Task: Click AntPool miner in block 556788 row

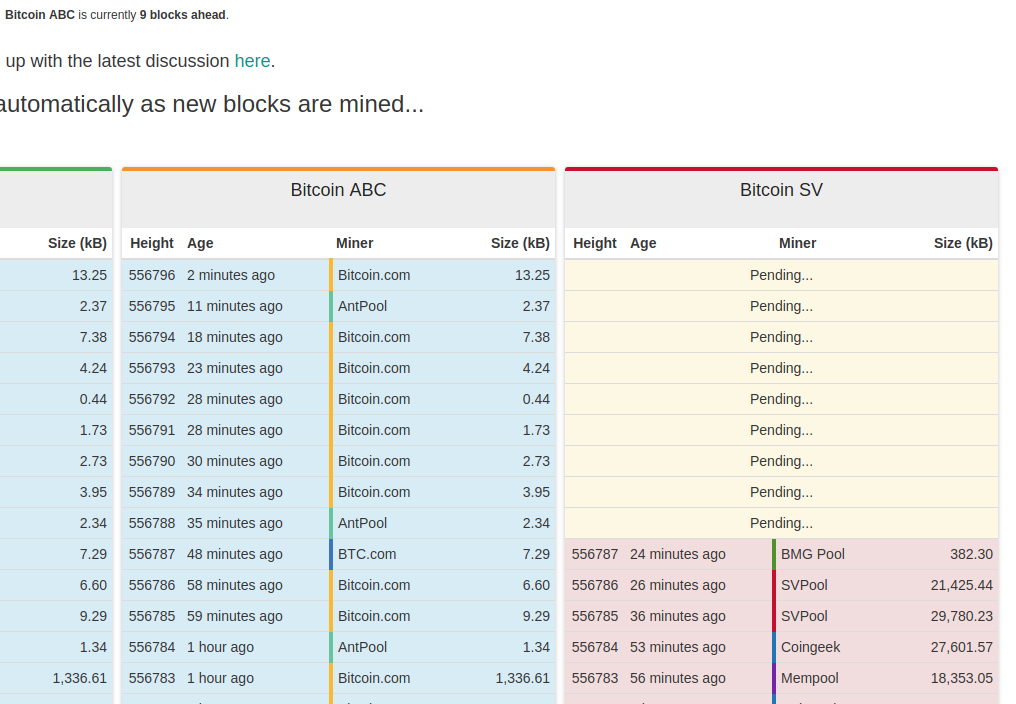Action: (x=362, y=523)
